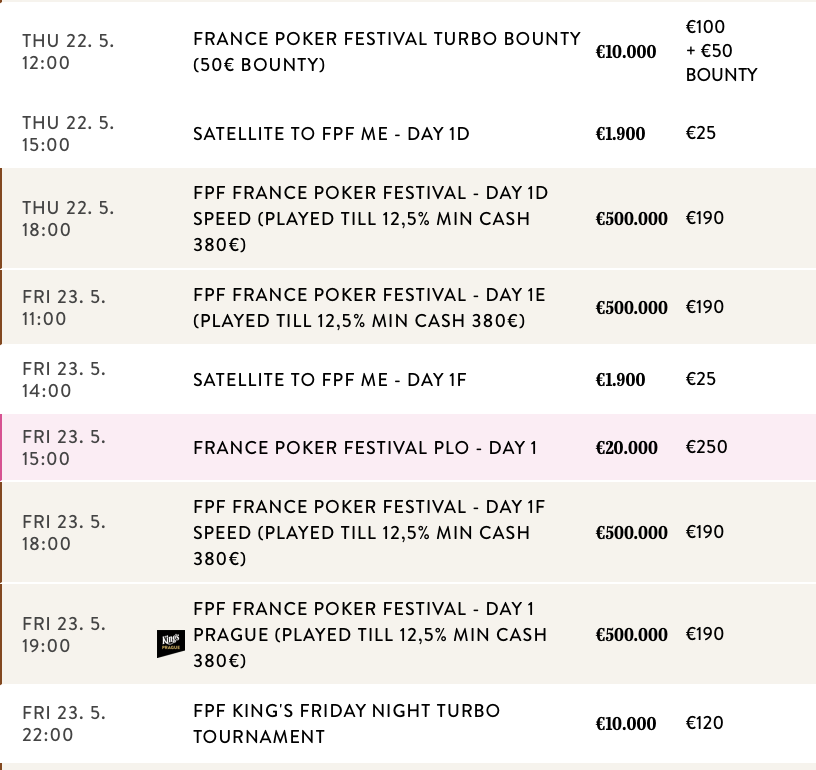
Task: Click €100 + €50 bounty buy-in
Action: (x=720, y=51)
